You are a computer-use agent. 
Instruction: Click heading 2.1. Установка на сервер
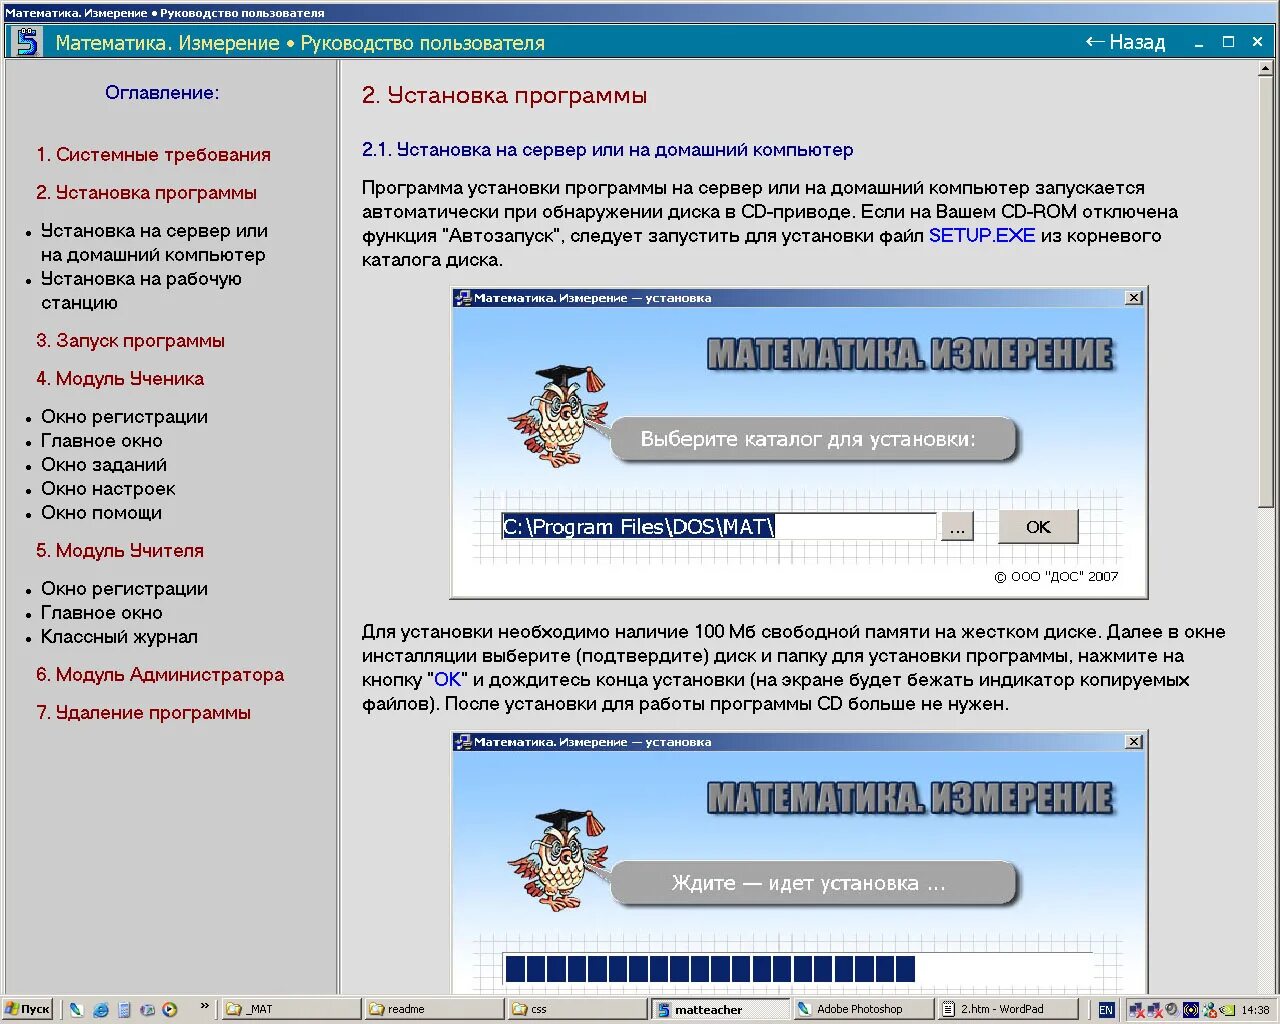[607, 150]
